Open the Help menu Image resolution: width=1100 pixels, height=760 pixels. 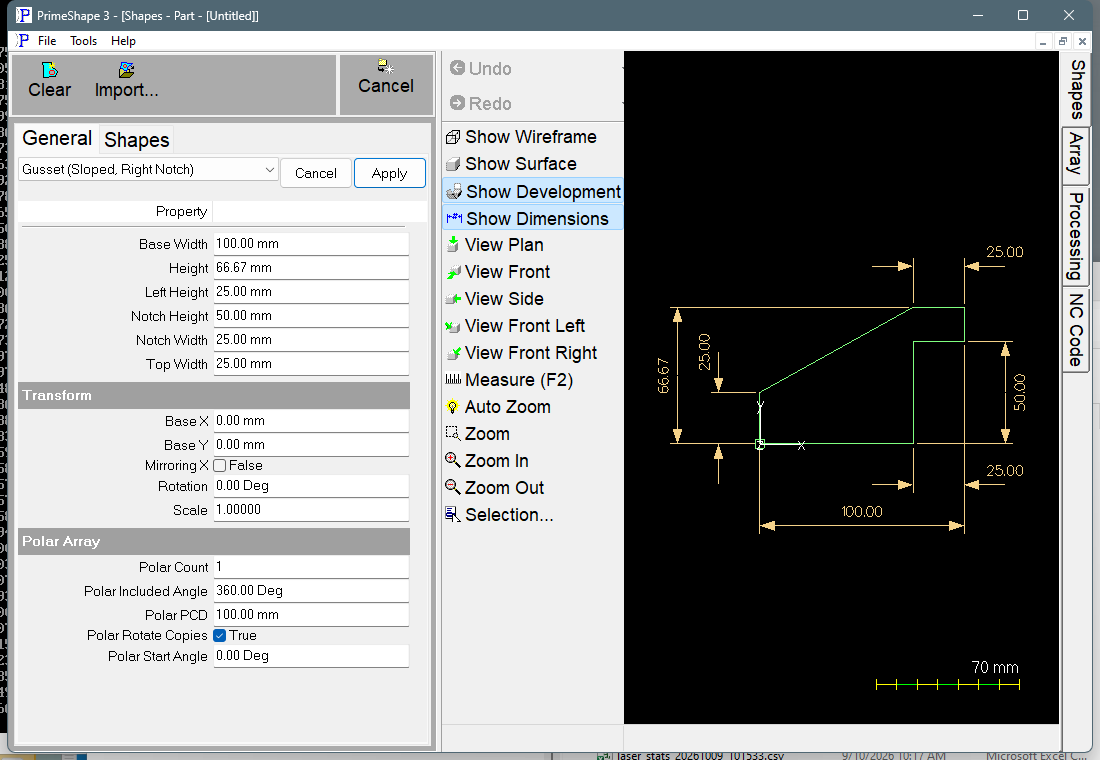123,41
